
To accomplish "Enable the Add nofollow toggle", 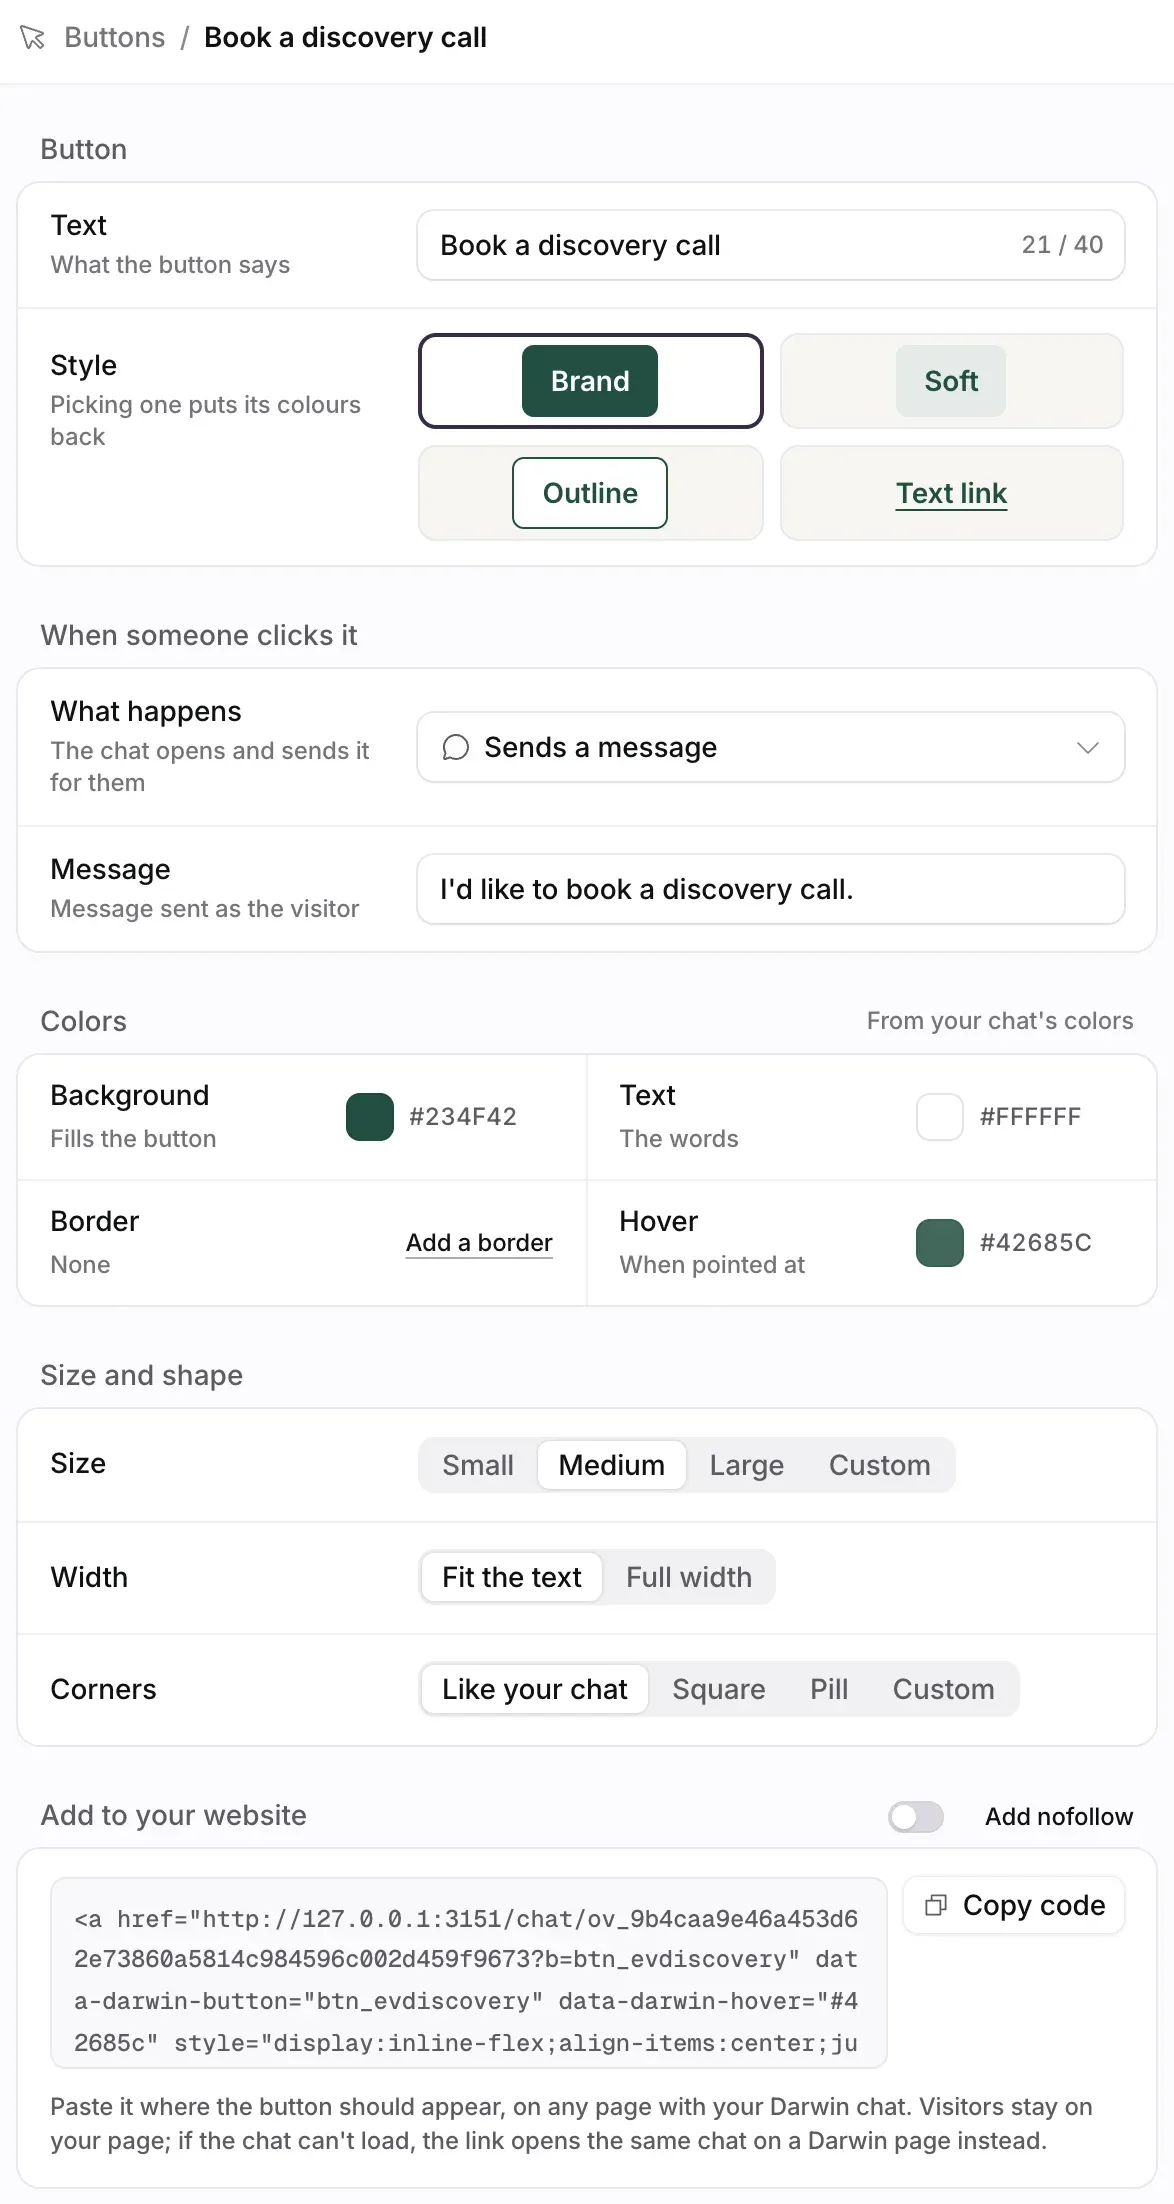I will tap(916, 1817).
